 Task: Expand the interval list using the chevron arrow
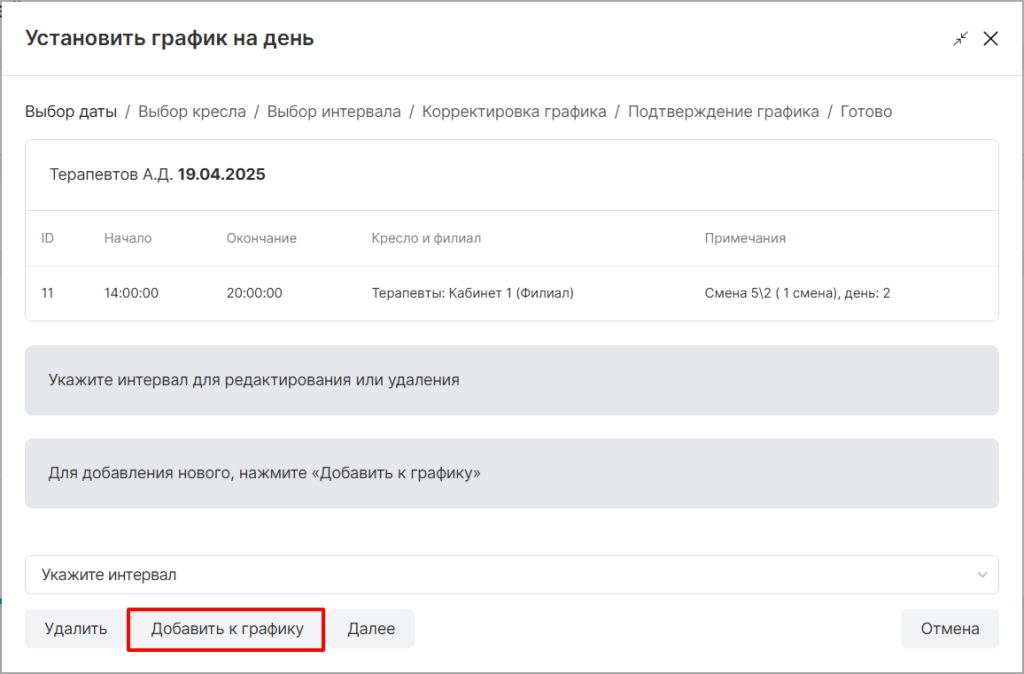[982, 575]
